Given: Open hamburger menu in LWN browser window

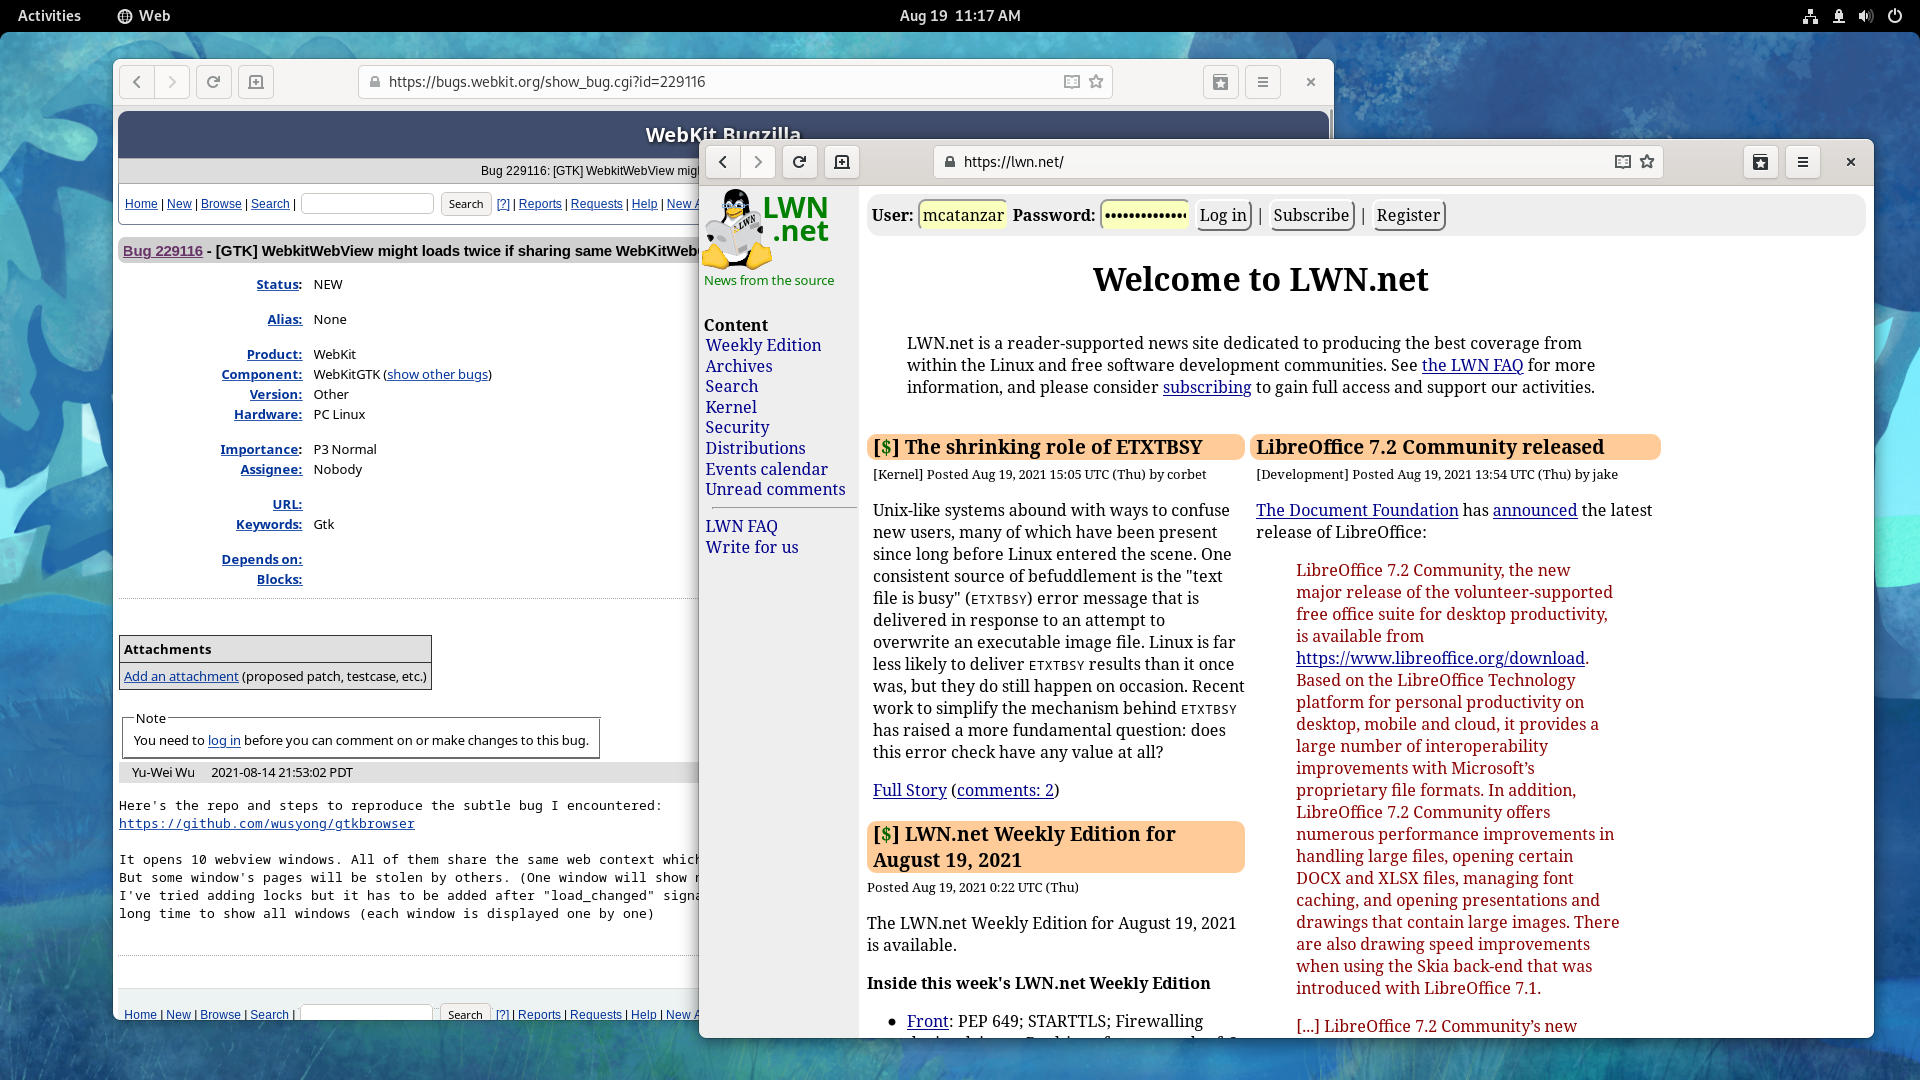Looking at the screenshot, I should (1803, 162).
